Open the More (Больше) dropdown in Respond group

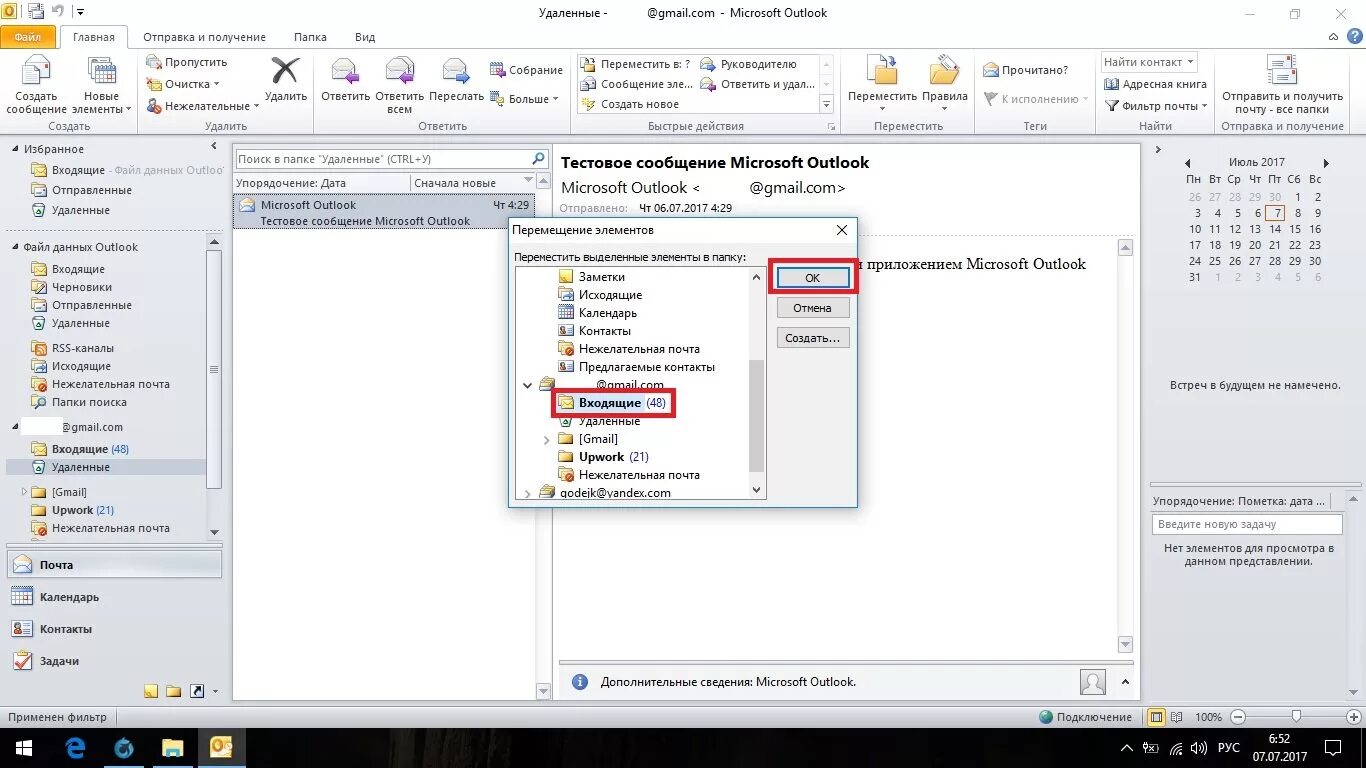click(525, 99)
